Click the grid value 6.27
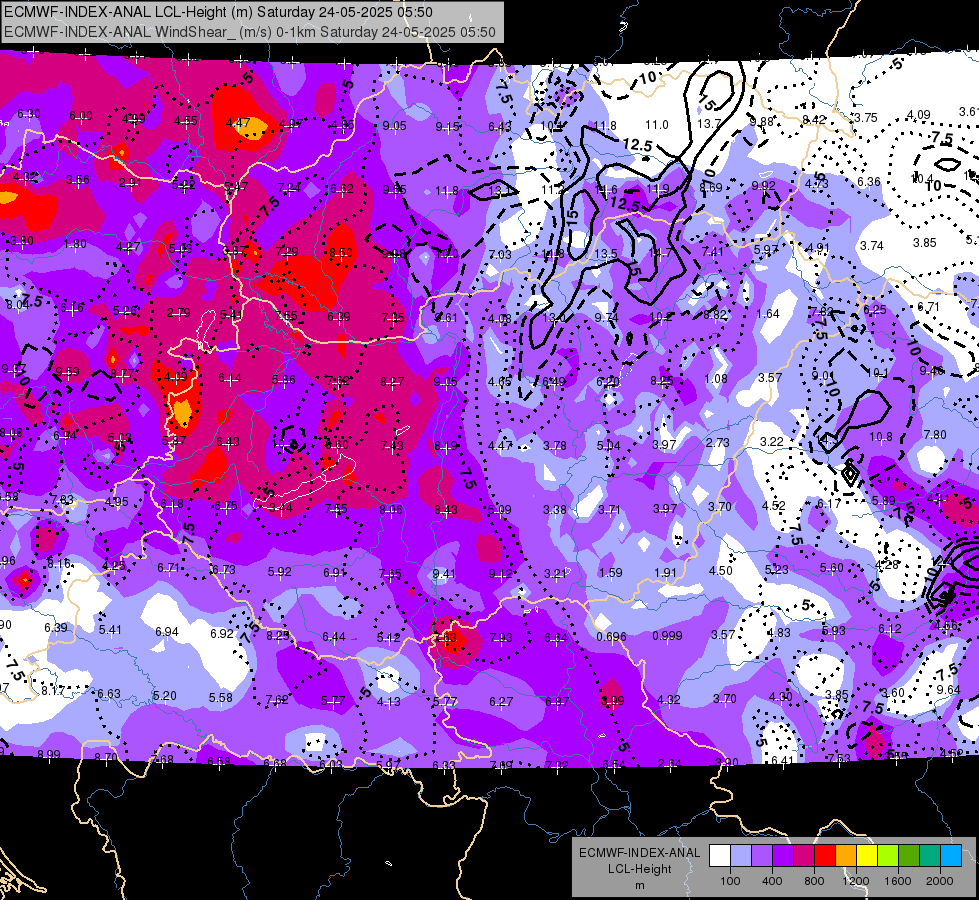 coord(501,703)
